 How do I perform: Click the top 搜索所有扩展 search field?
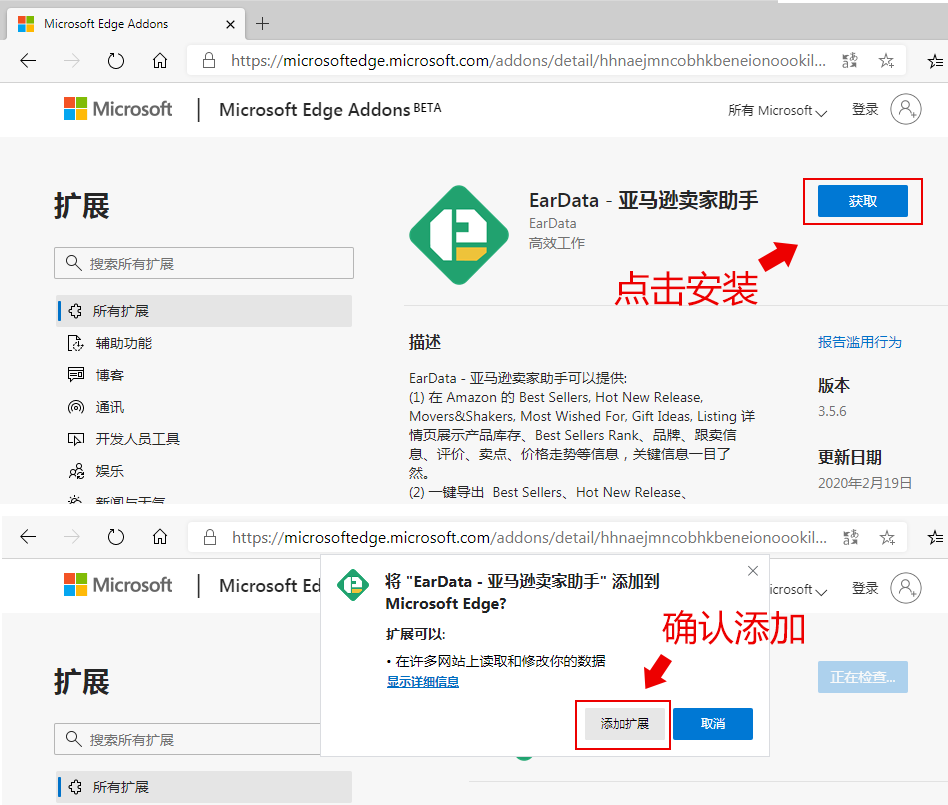pyautogui.click(x=204, y=263)
